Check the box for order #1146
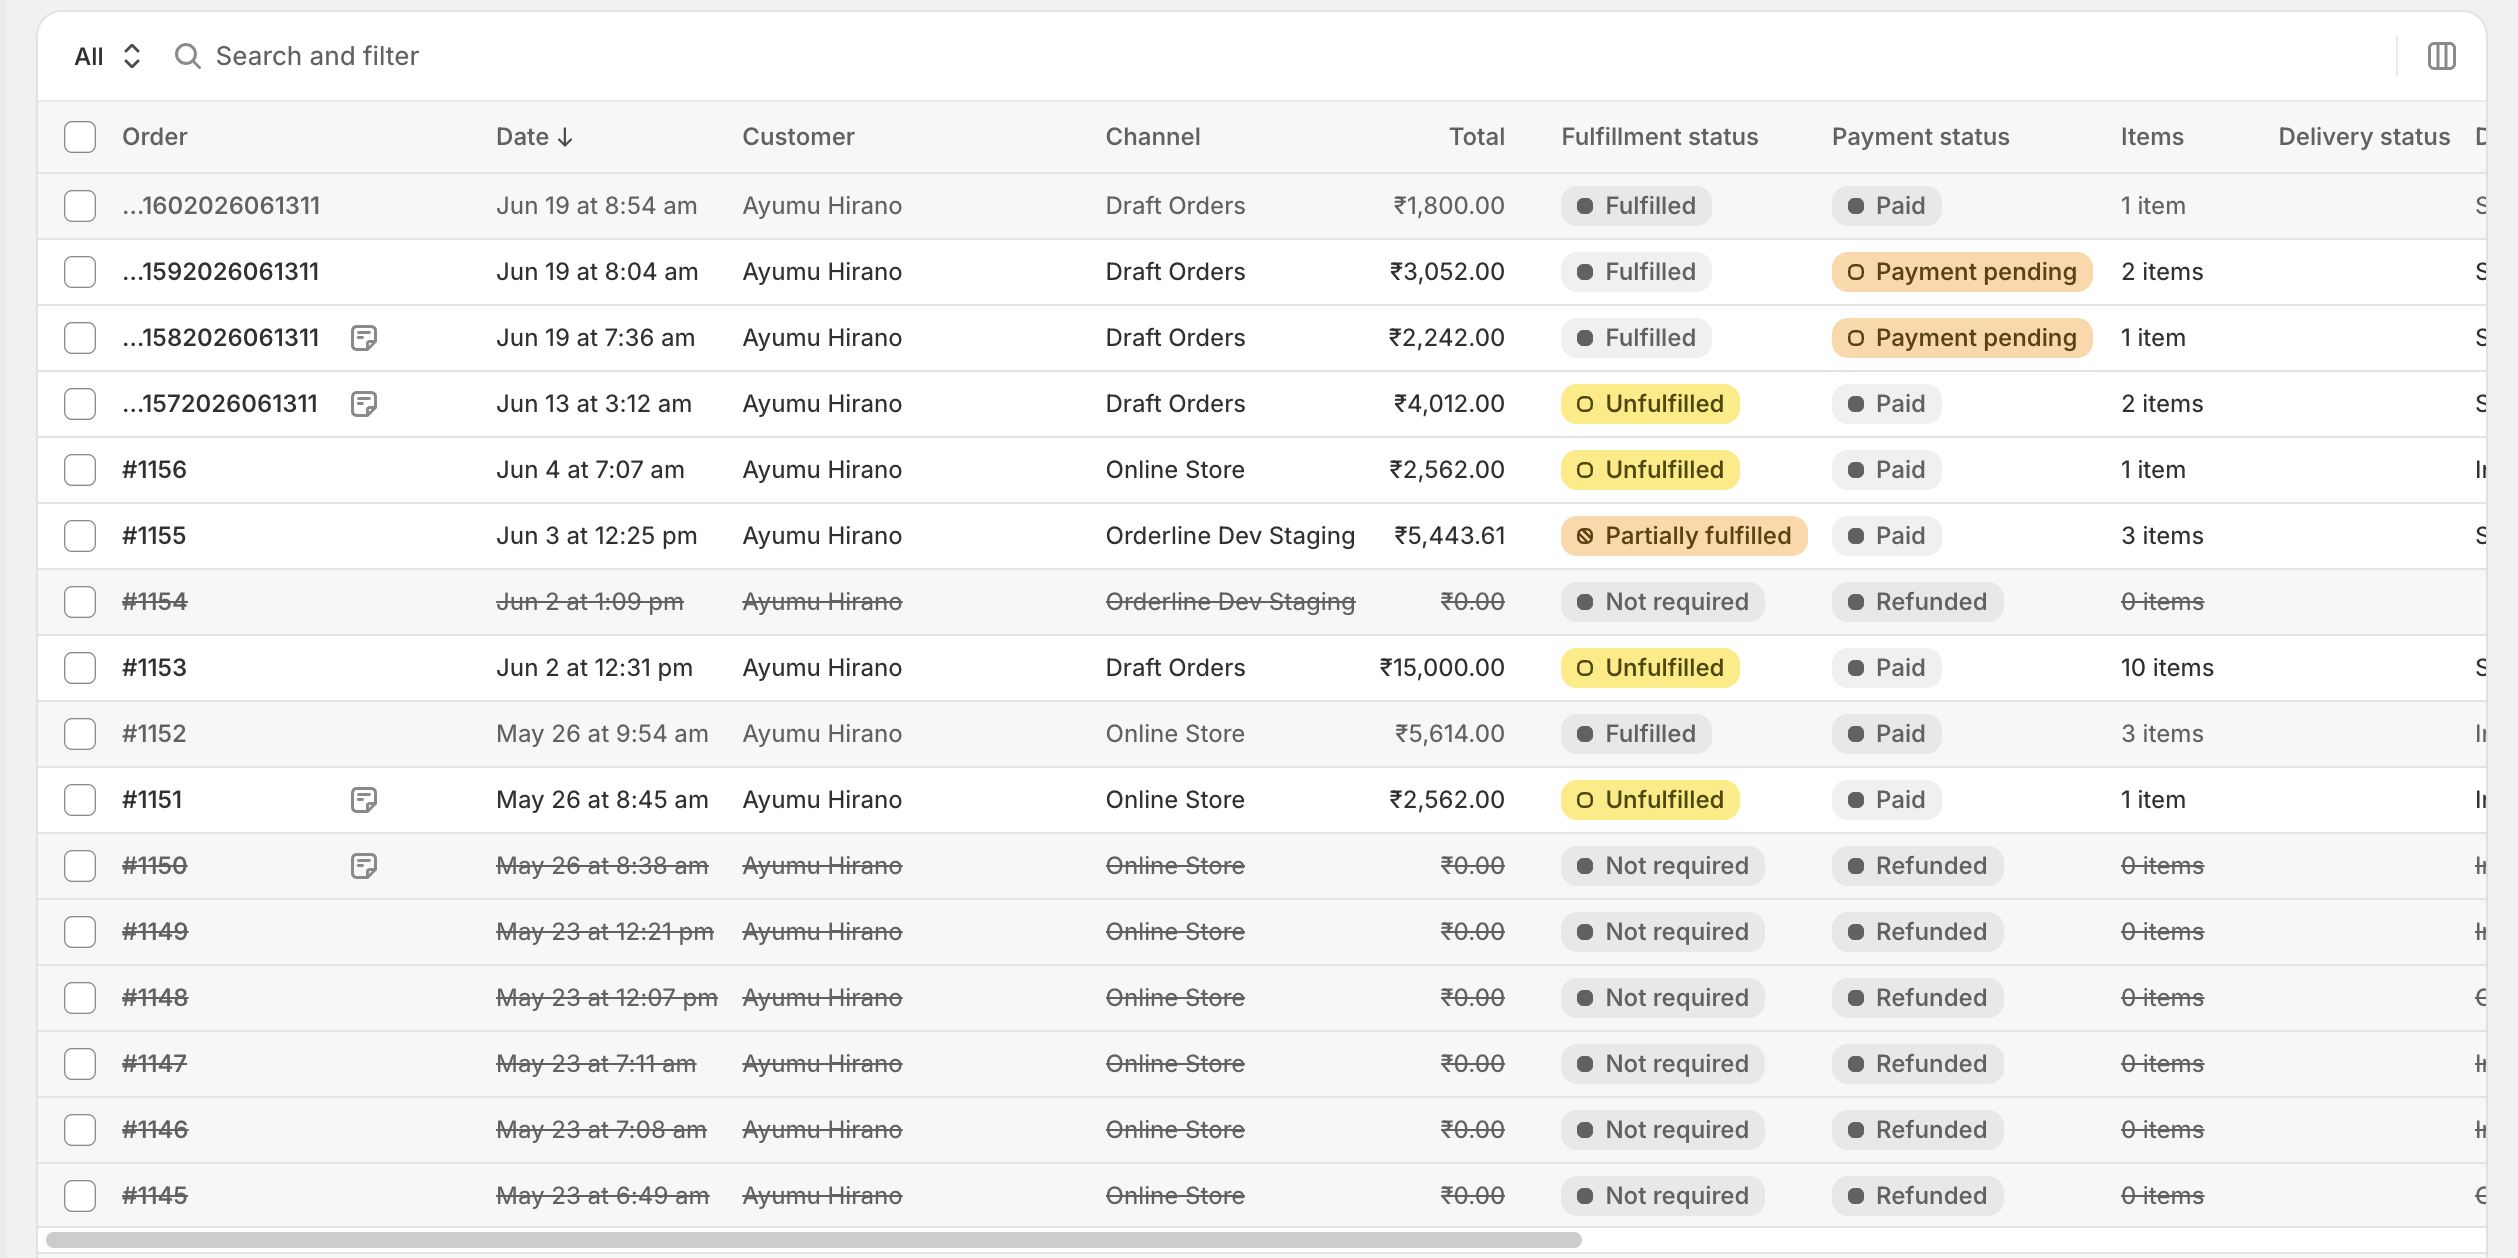Viewport: 2518px width, 1258px height. point(80,1130)
